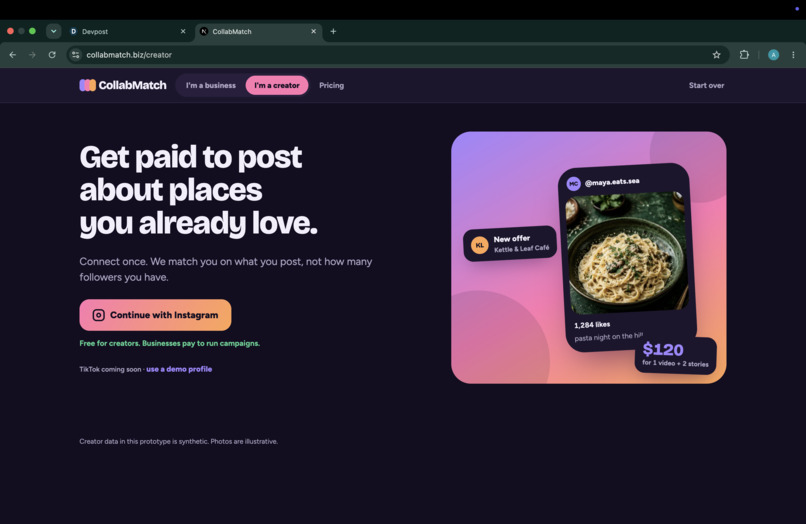Close the CollabMatch tab

[x=314, y=31]
